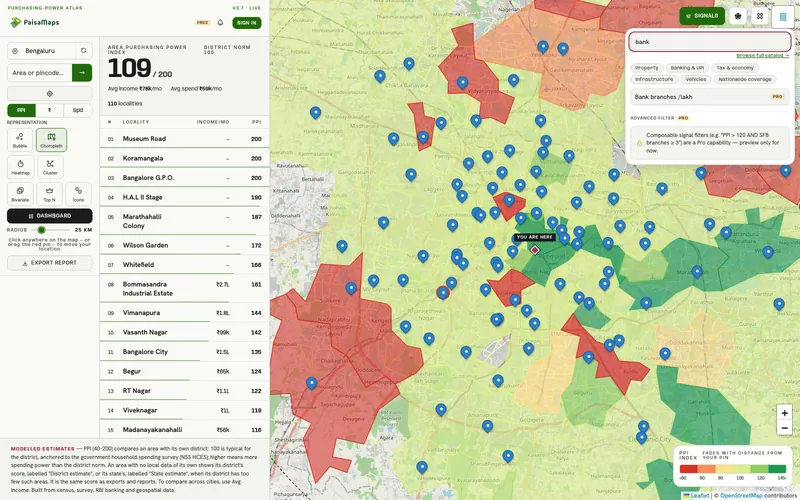Open the notifications bell
Screen dimensions: 800x500
220,22
